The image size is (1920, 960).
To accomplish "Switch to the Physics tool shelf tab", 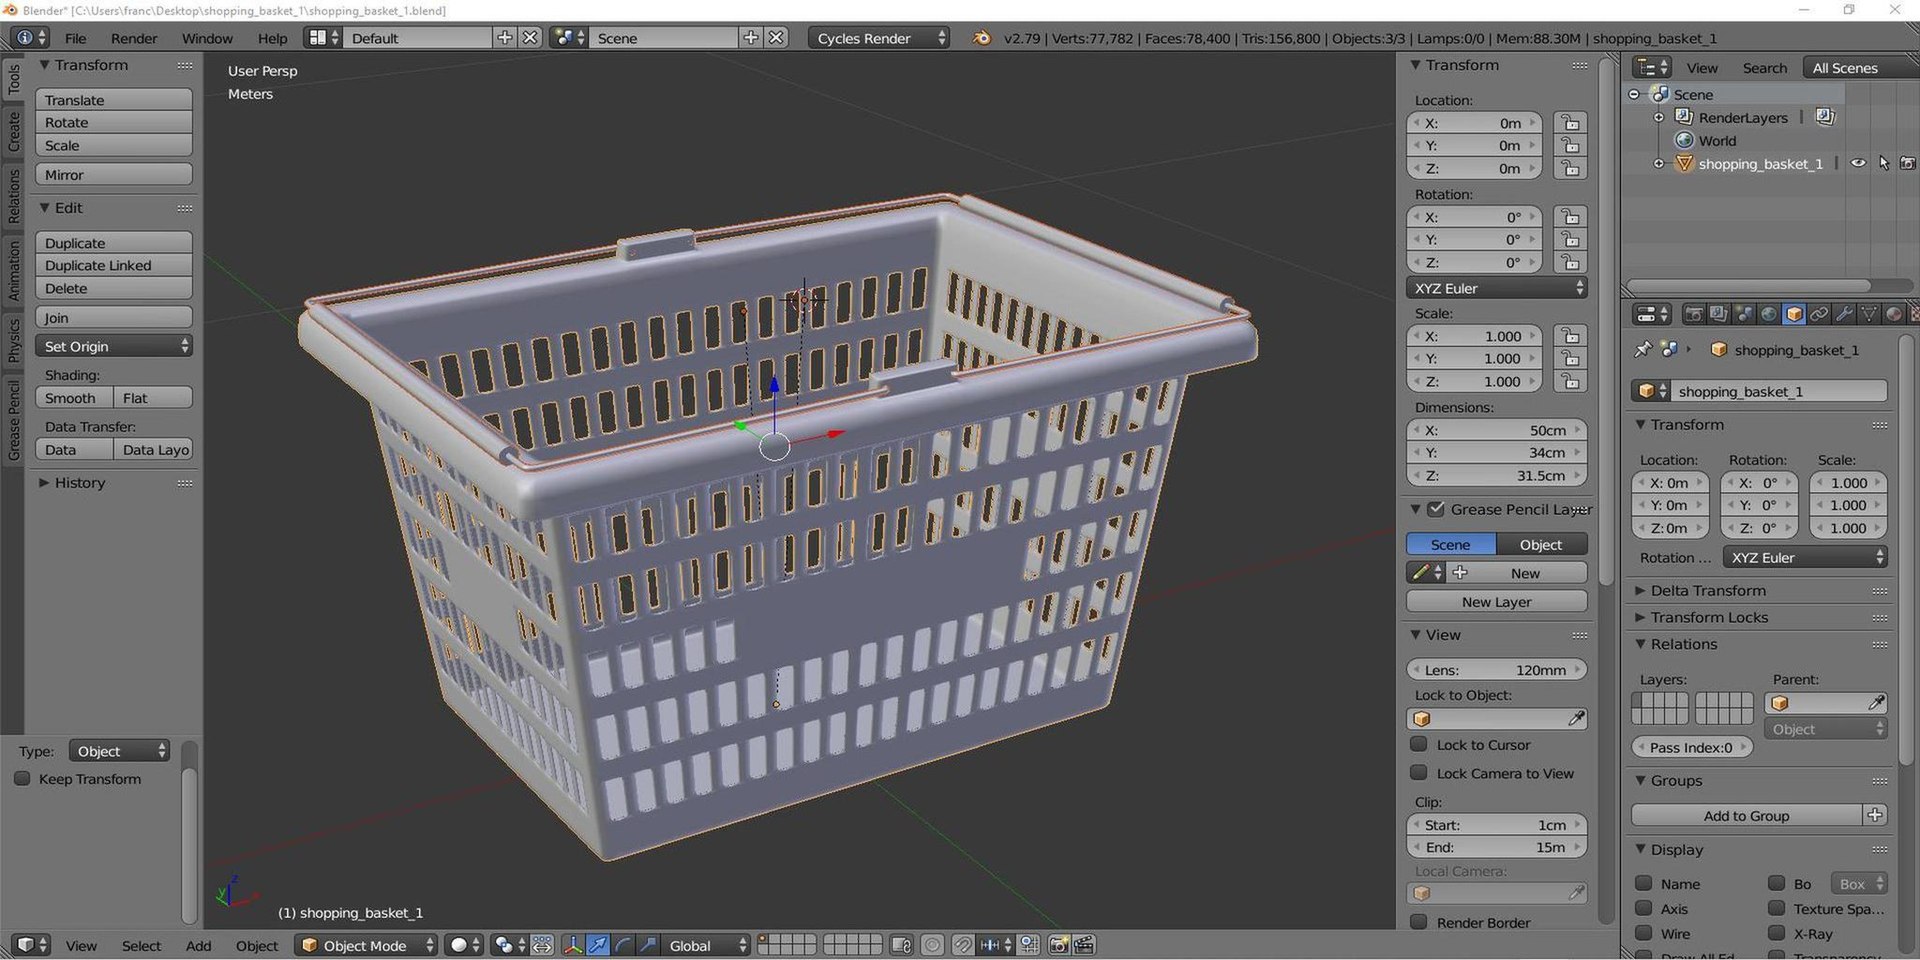I will click(x=13, y=340).
